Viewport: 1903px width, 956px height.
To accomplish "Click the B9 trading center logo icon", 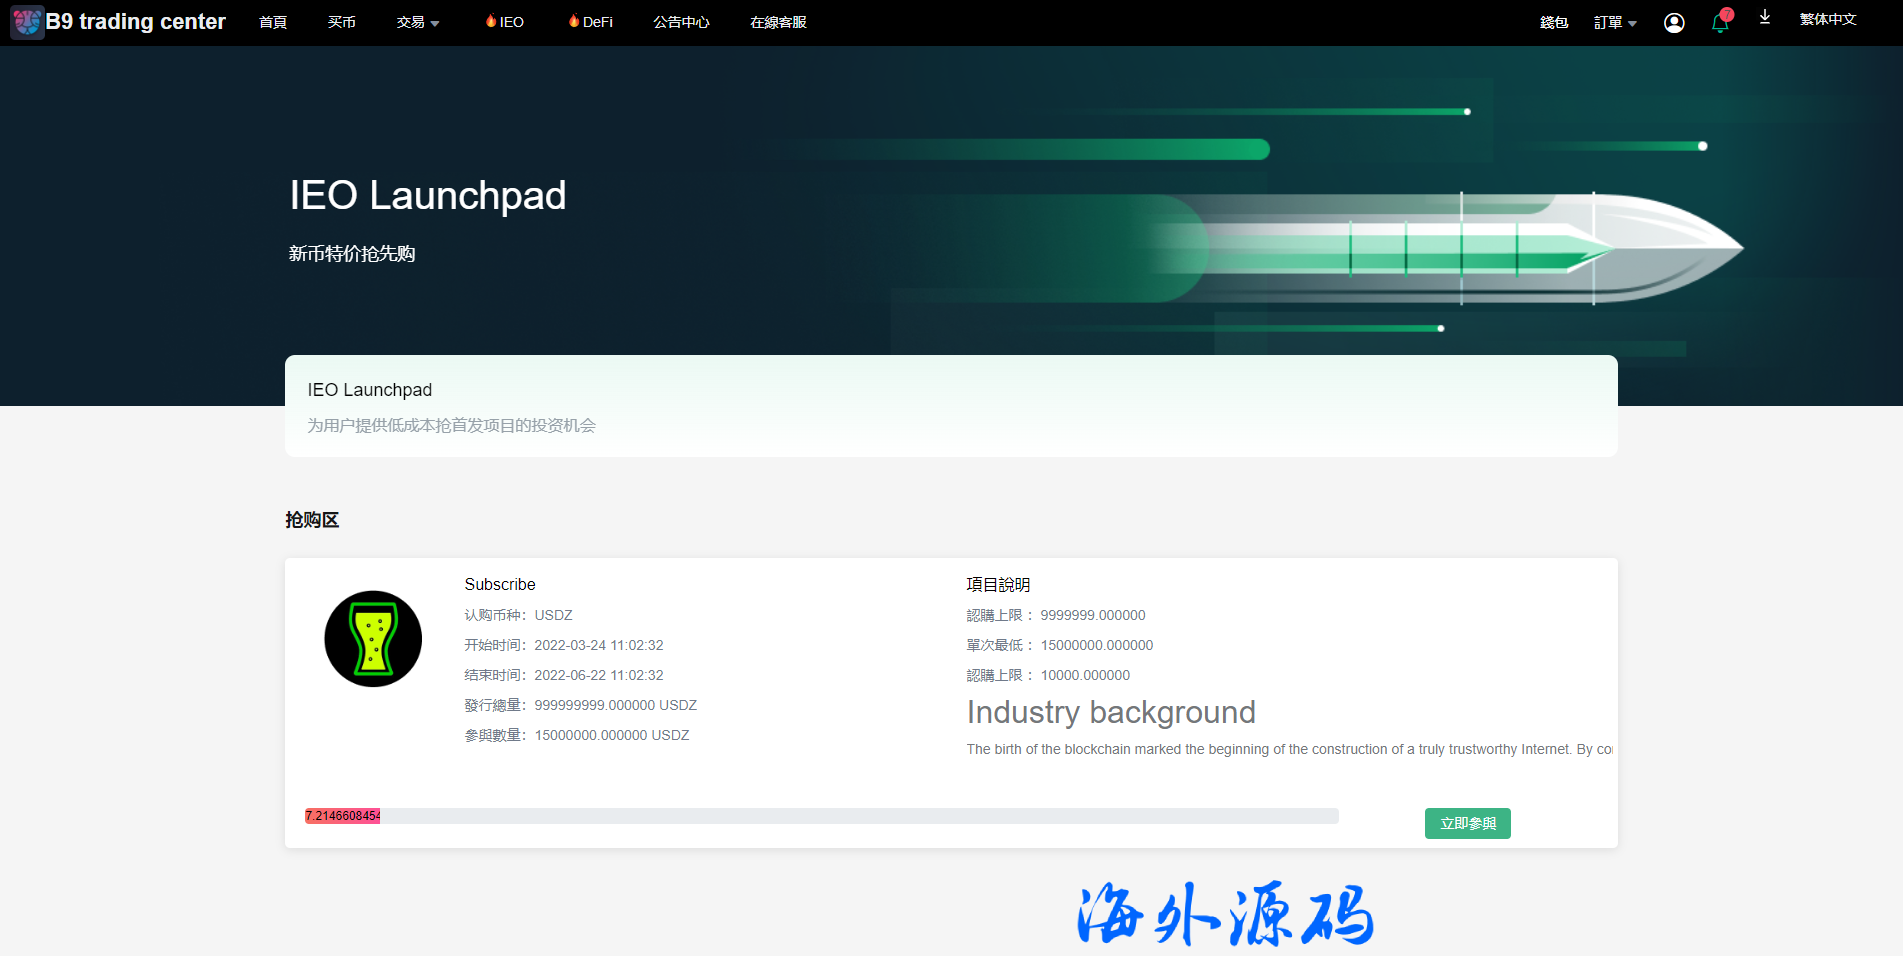I will (x=27, y=22).
